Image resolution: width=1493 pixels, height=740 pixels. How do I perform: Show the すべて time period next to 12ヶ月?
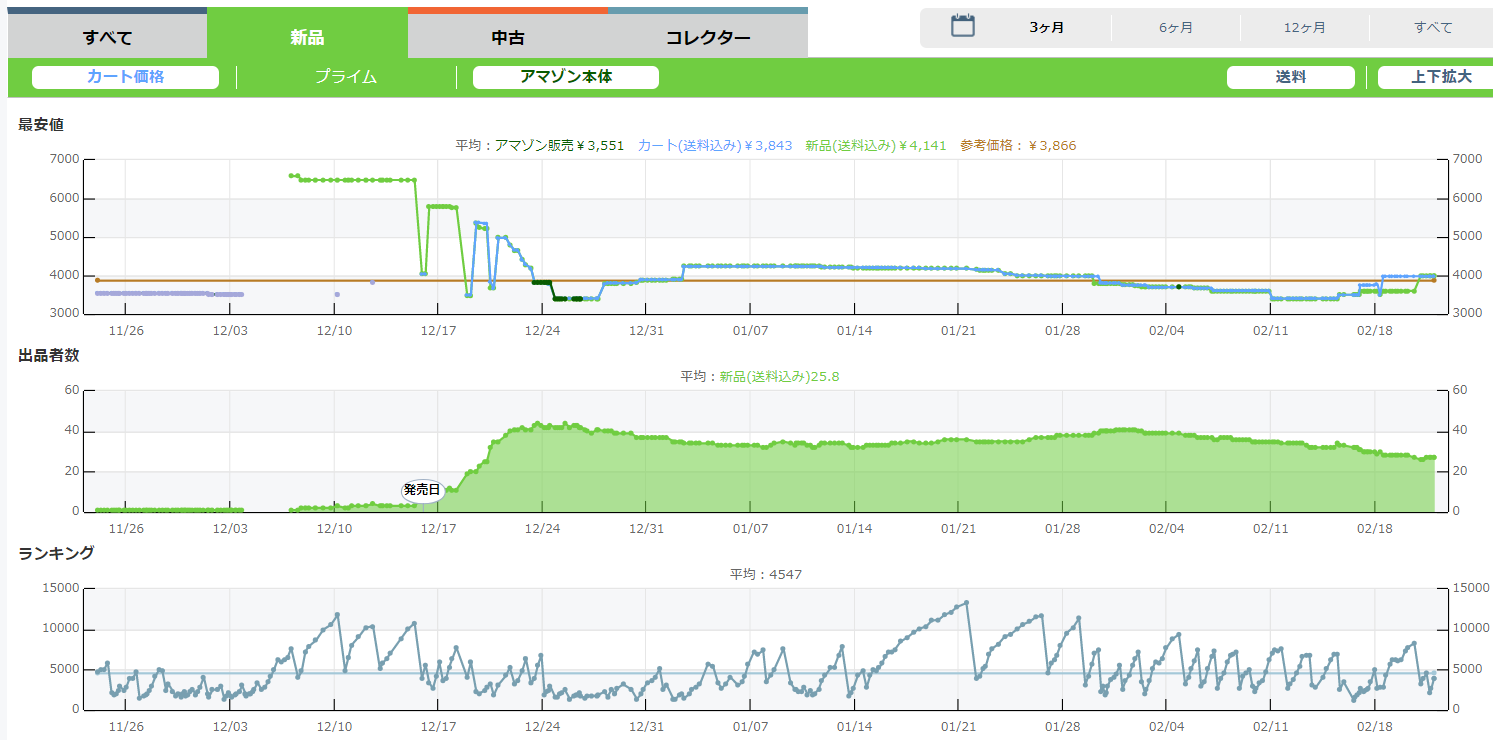1433,28
